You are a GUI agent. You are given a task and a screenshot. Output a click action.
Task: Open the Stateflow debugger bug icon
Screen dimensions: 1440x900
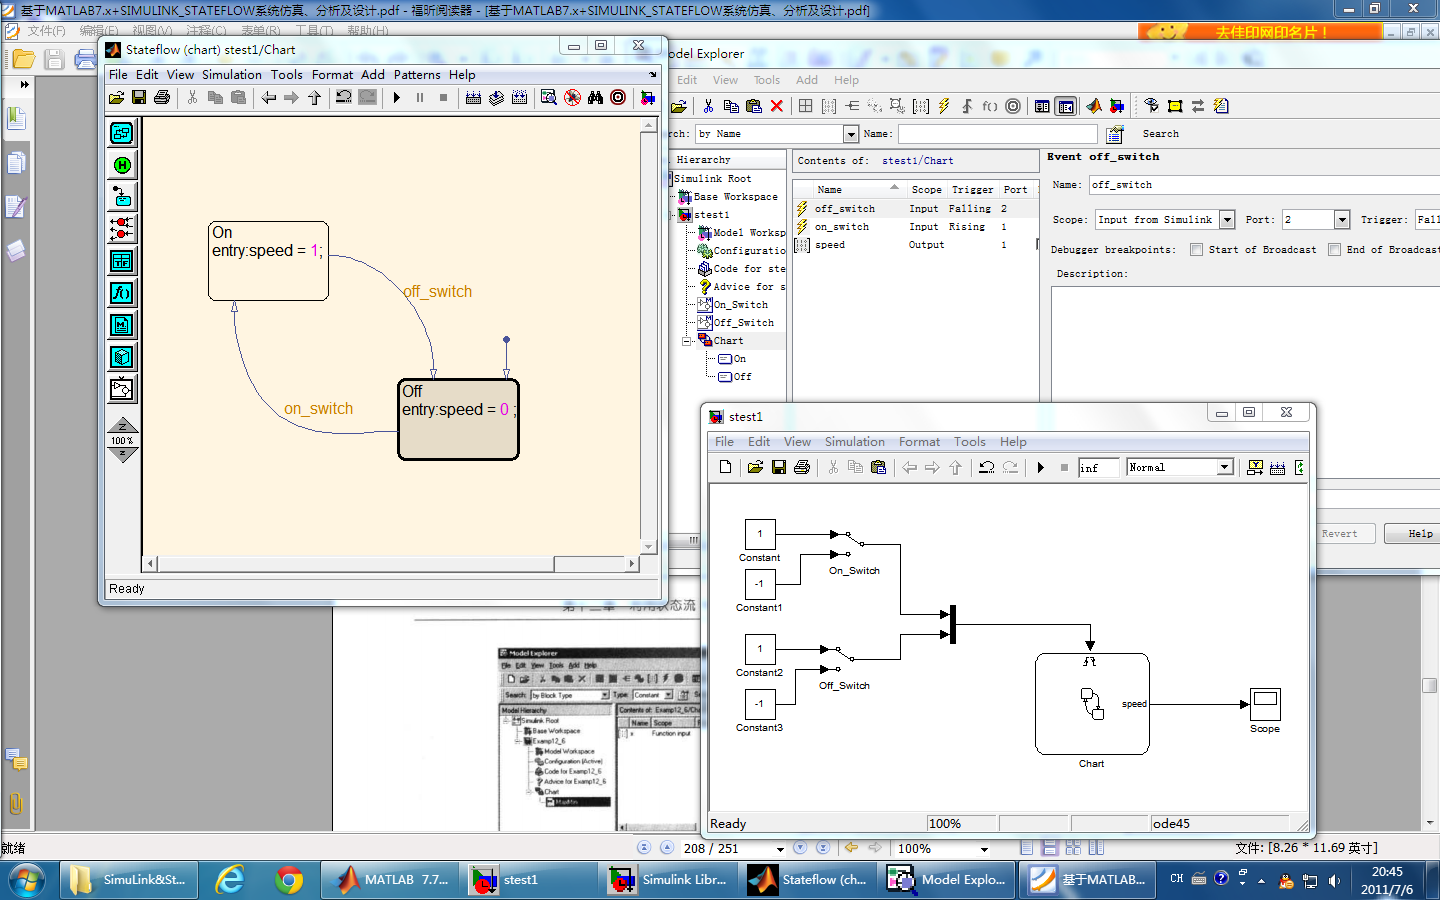click(572, 98)
